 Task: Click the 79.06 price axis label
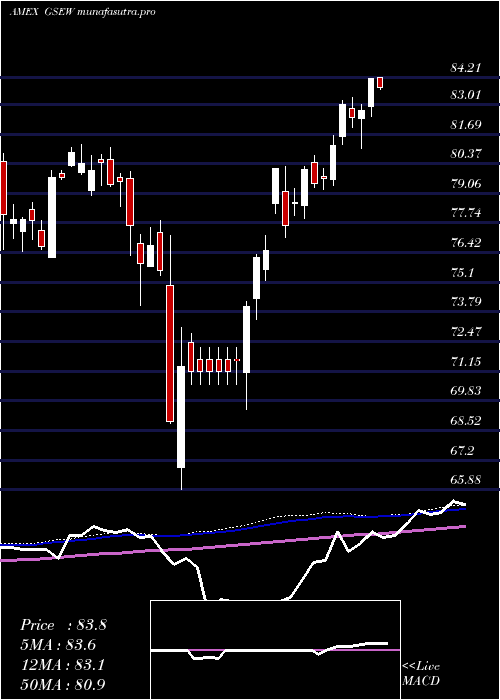[x=466, y=183]
